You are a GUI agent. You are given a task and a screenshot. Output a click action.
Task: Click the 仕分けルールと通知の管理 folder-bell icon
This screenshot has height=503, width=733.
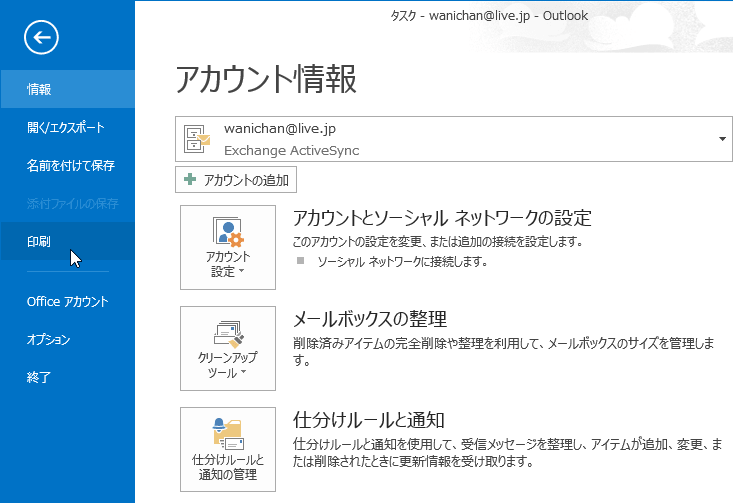pyautogui.click(x=228, y=434)
